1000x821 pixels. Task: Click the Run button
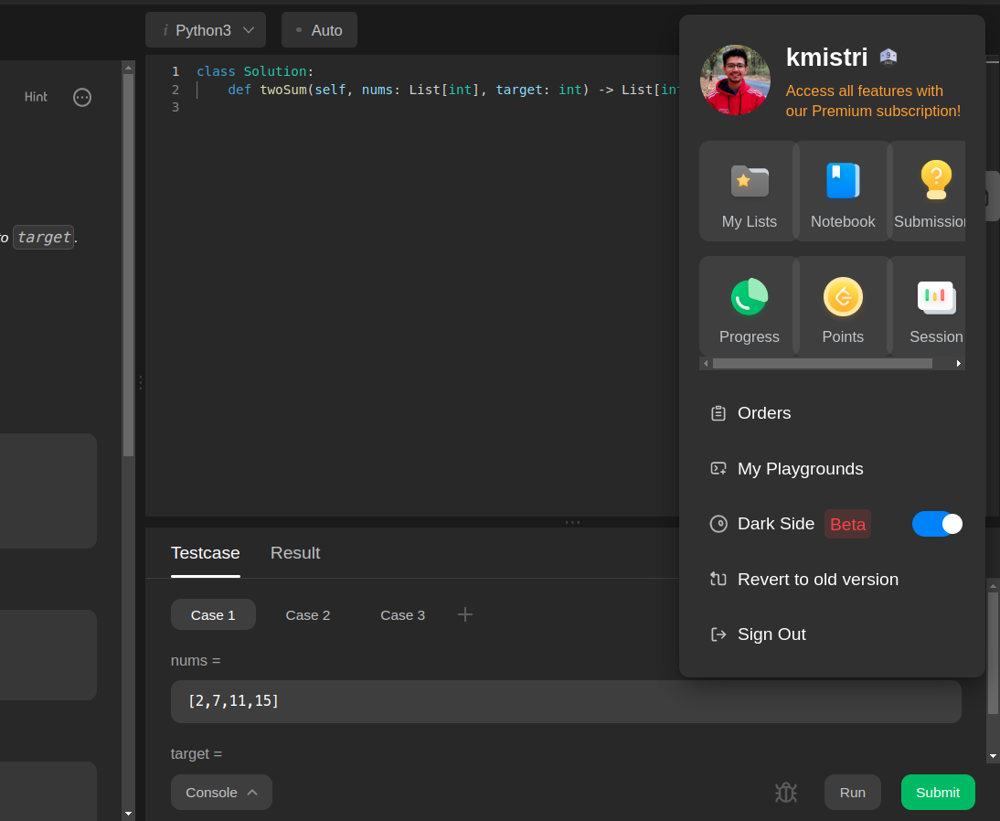pyautogui.click(x=852, y=792)
